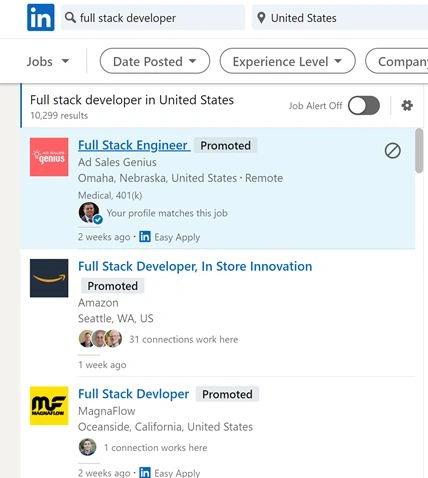Open the MagnaFlow company logo
The height and width of the screenshot is (478, 428).
pos(49,406)
